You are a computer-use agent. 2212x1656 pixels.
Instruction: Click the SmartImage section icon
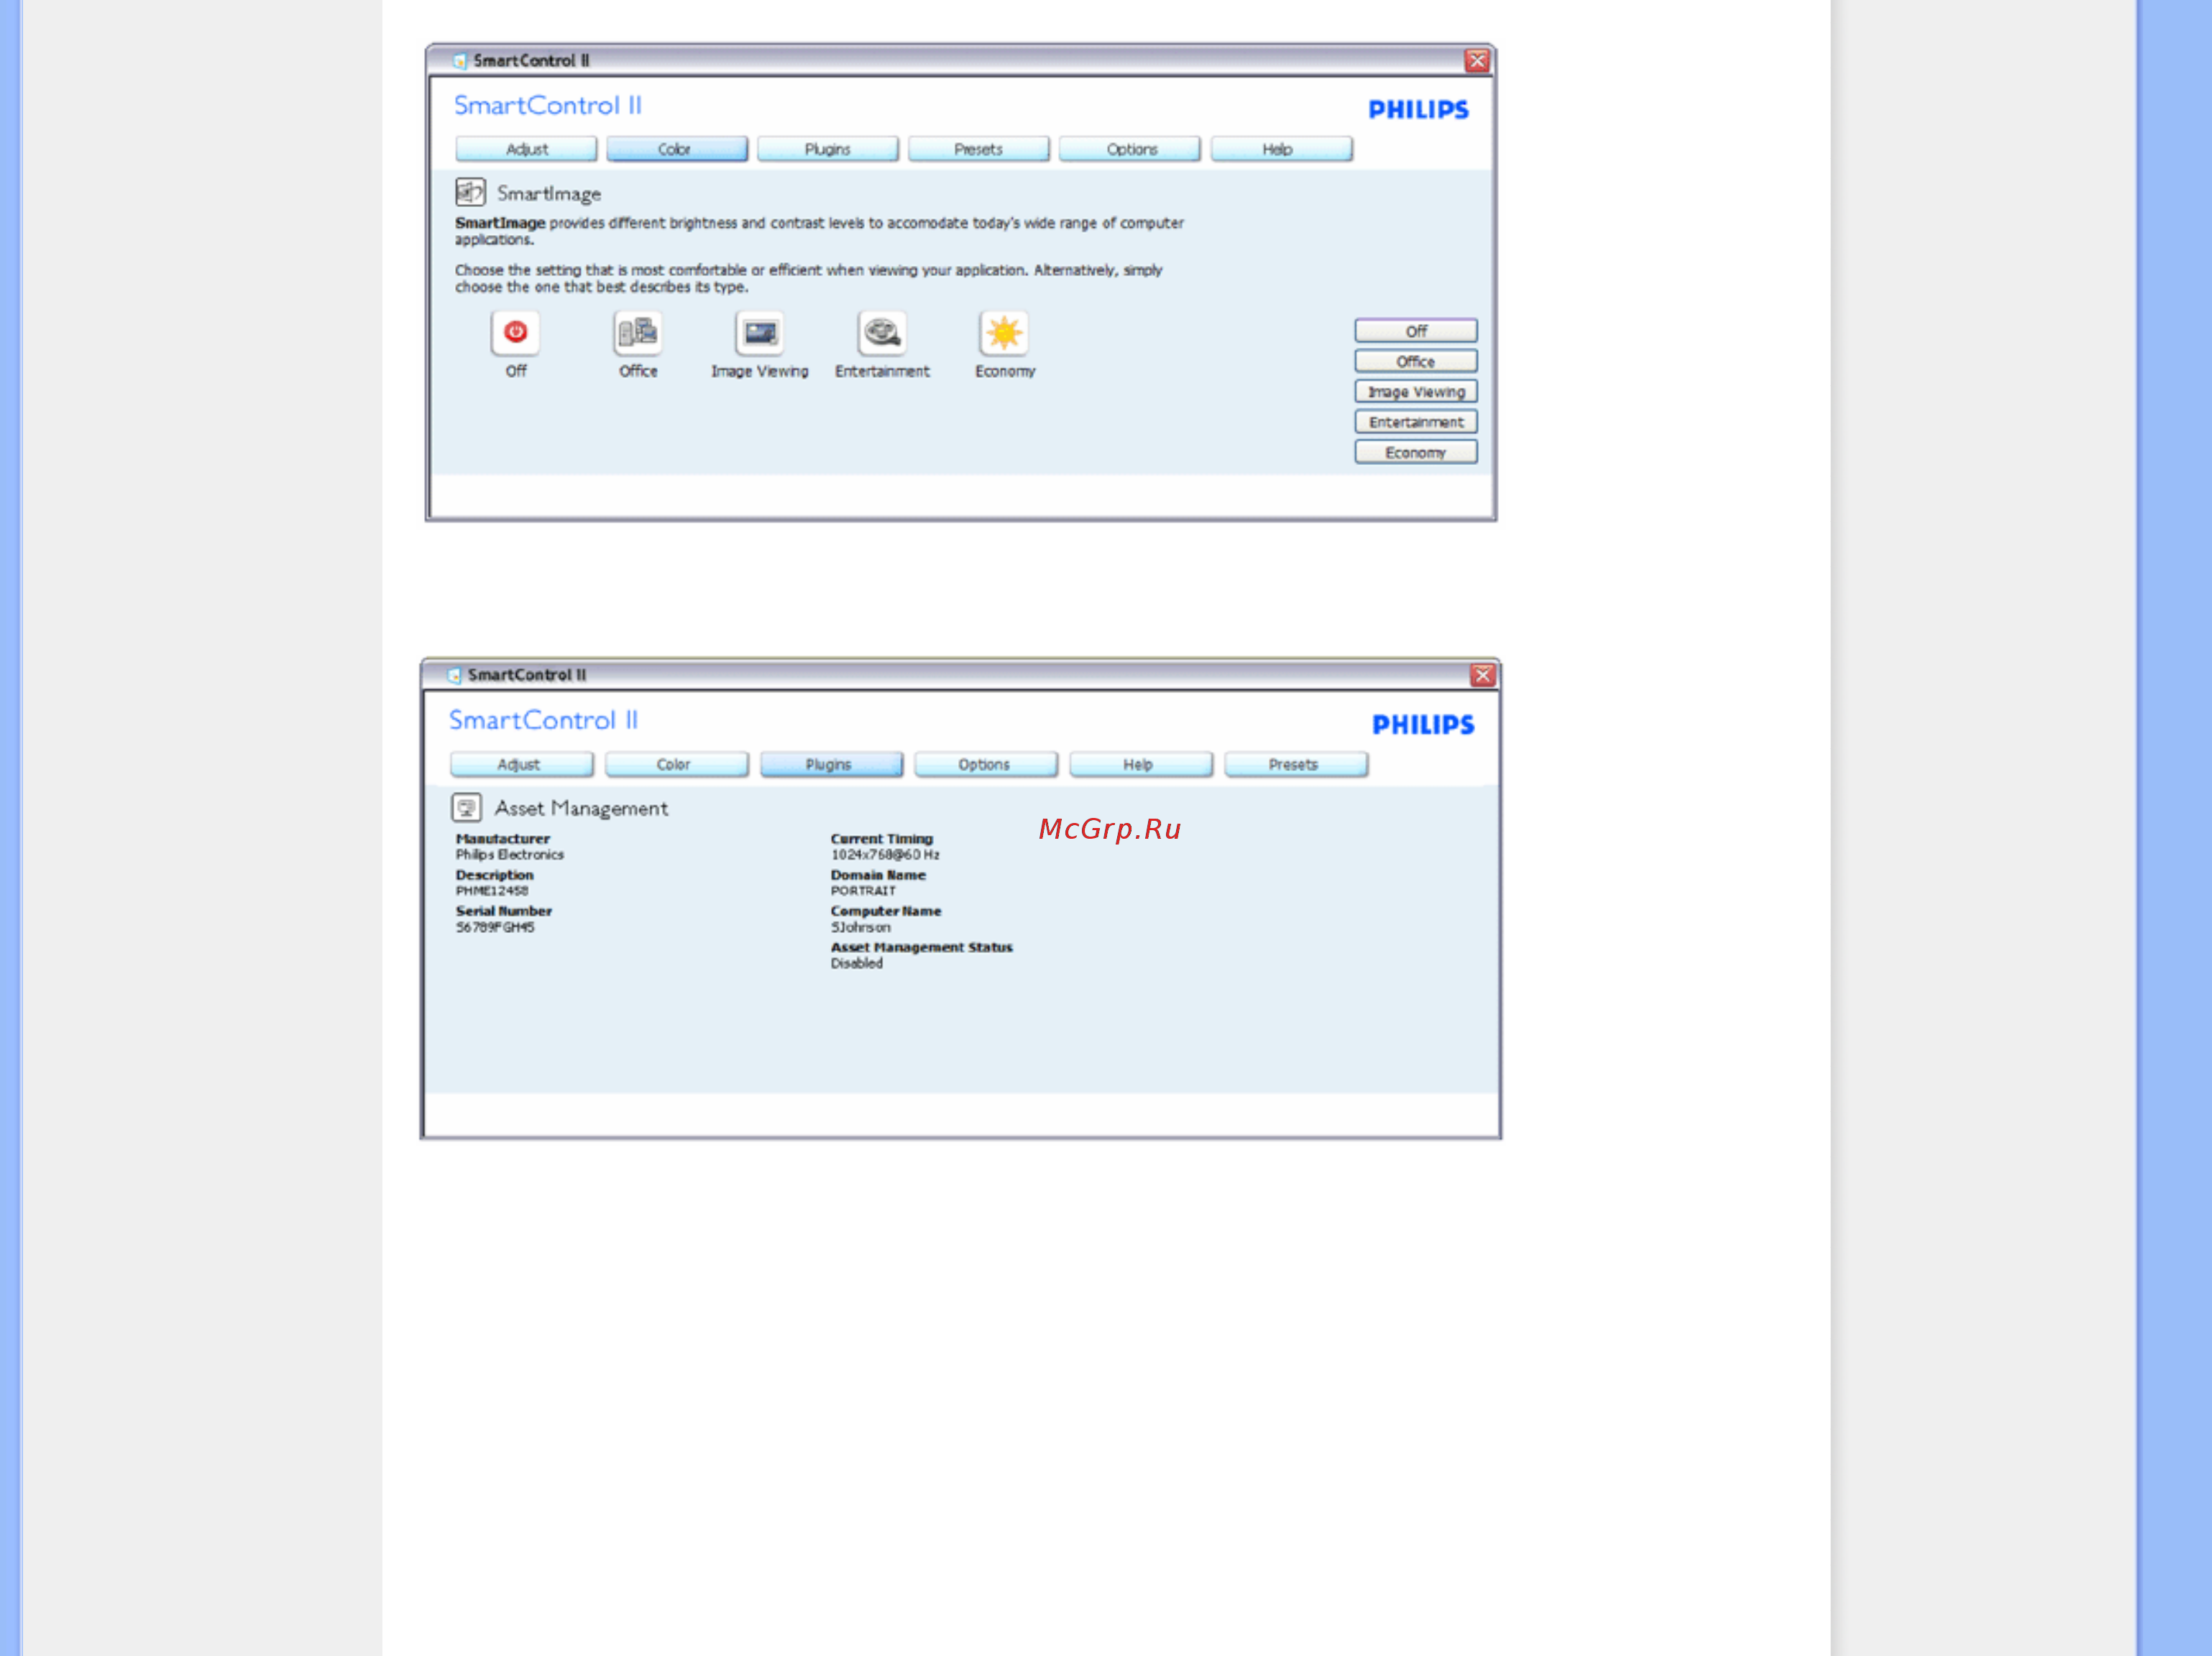[470, 191]
